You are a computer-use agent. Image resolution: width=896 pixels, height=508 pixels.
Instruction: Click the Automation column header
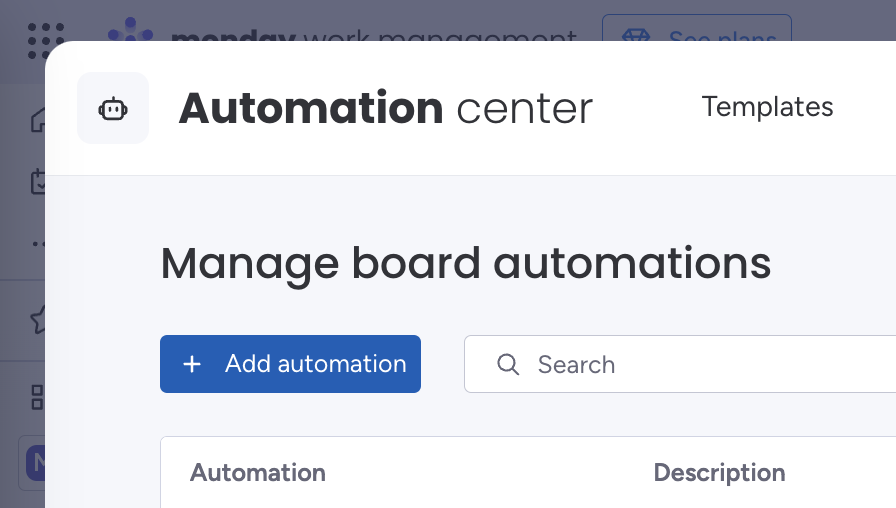point(258,473)
